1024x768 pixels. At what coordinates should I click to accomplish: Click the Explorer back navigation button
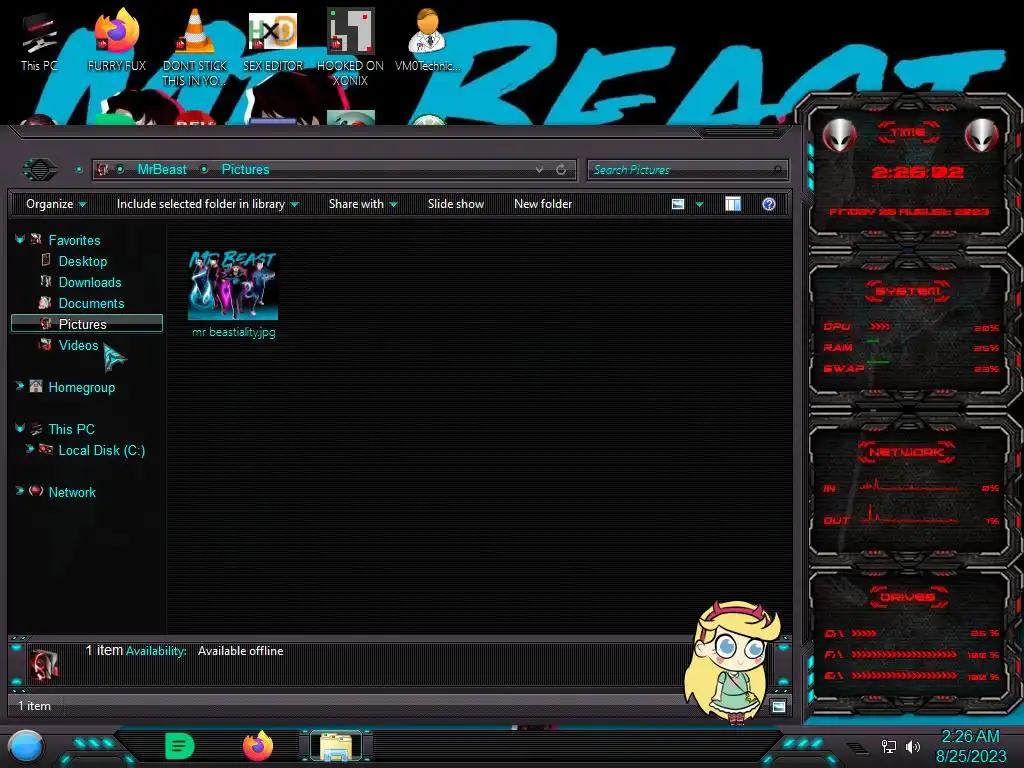[40, 170]
